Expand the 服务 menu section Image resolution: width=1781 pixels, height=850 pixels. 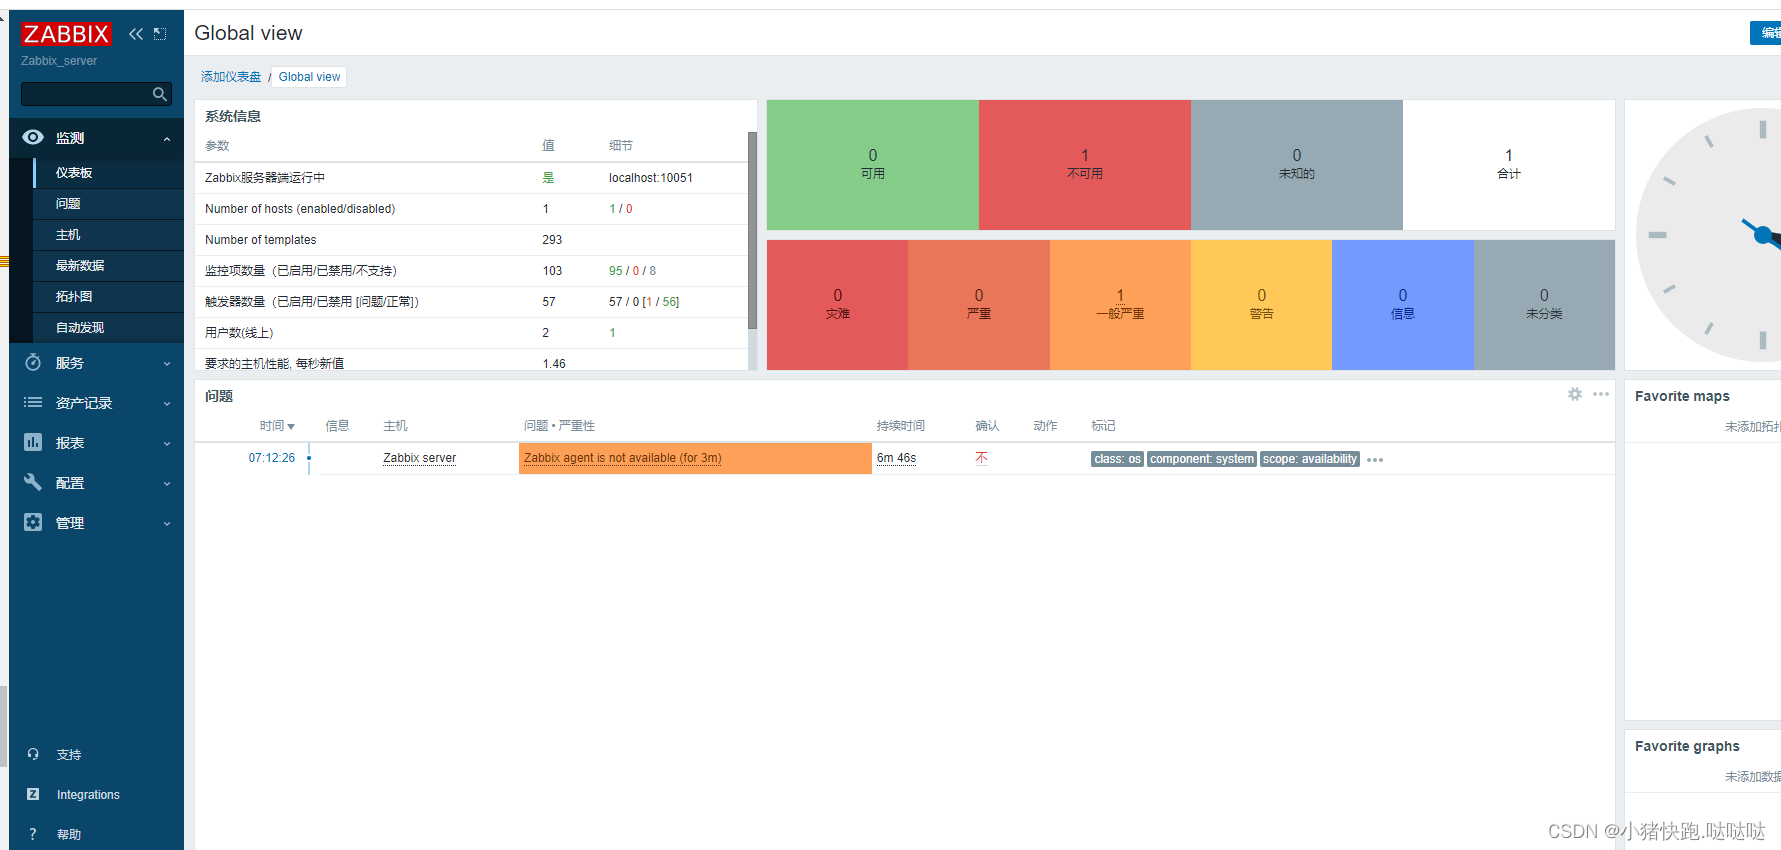tap(167, 364)
